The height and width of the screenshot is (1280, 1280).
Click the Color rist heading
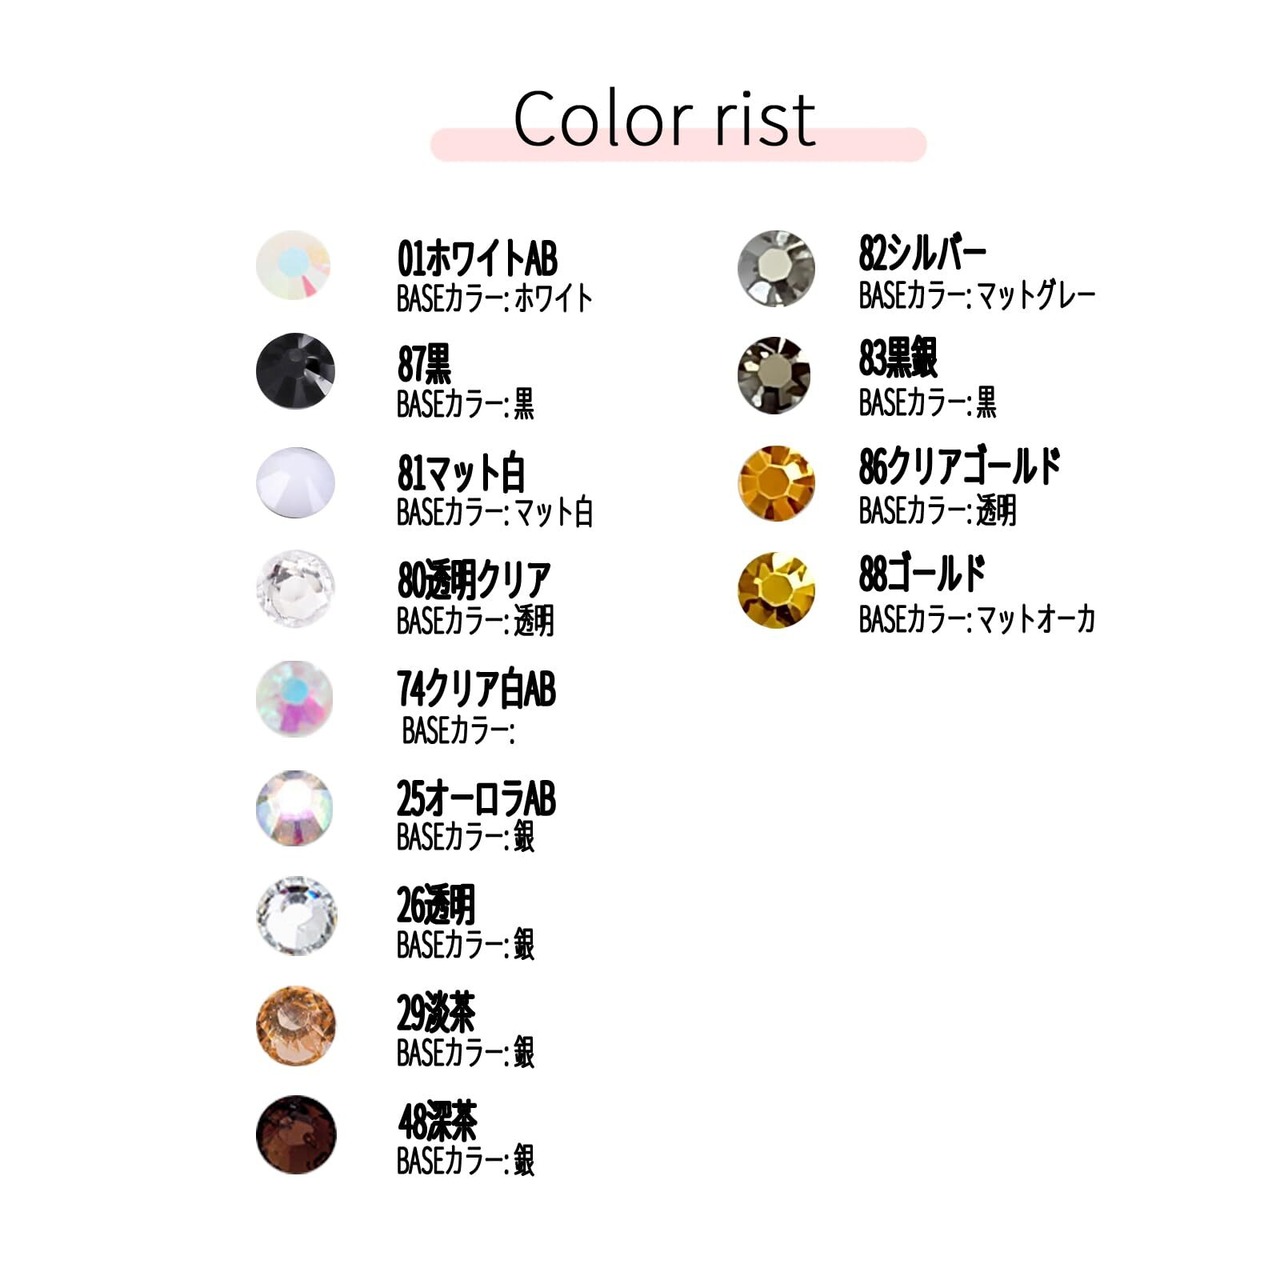(x=665, y=120)
